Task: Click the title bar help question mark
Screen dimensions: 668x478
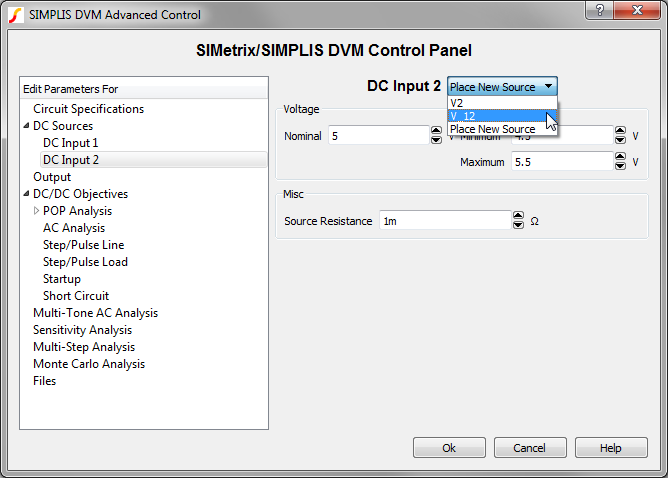Action: tap(598, 10)
